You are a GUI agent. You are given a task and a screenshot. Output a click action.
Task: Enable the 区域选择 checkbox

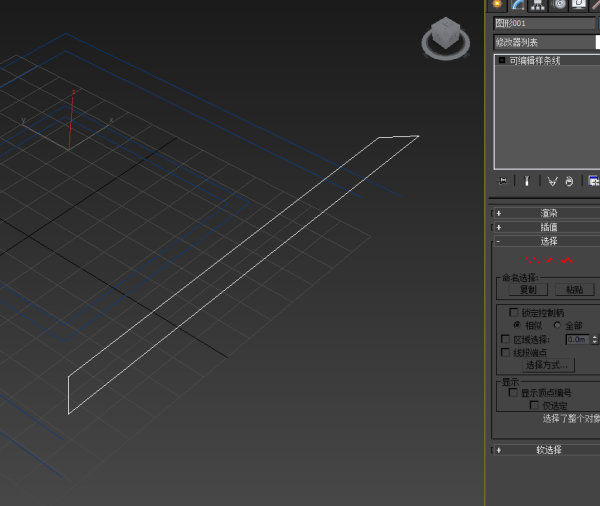tap(505, 339)
